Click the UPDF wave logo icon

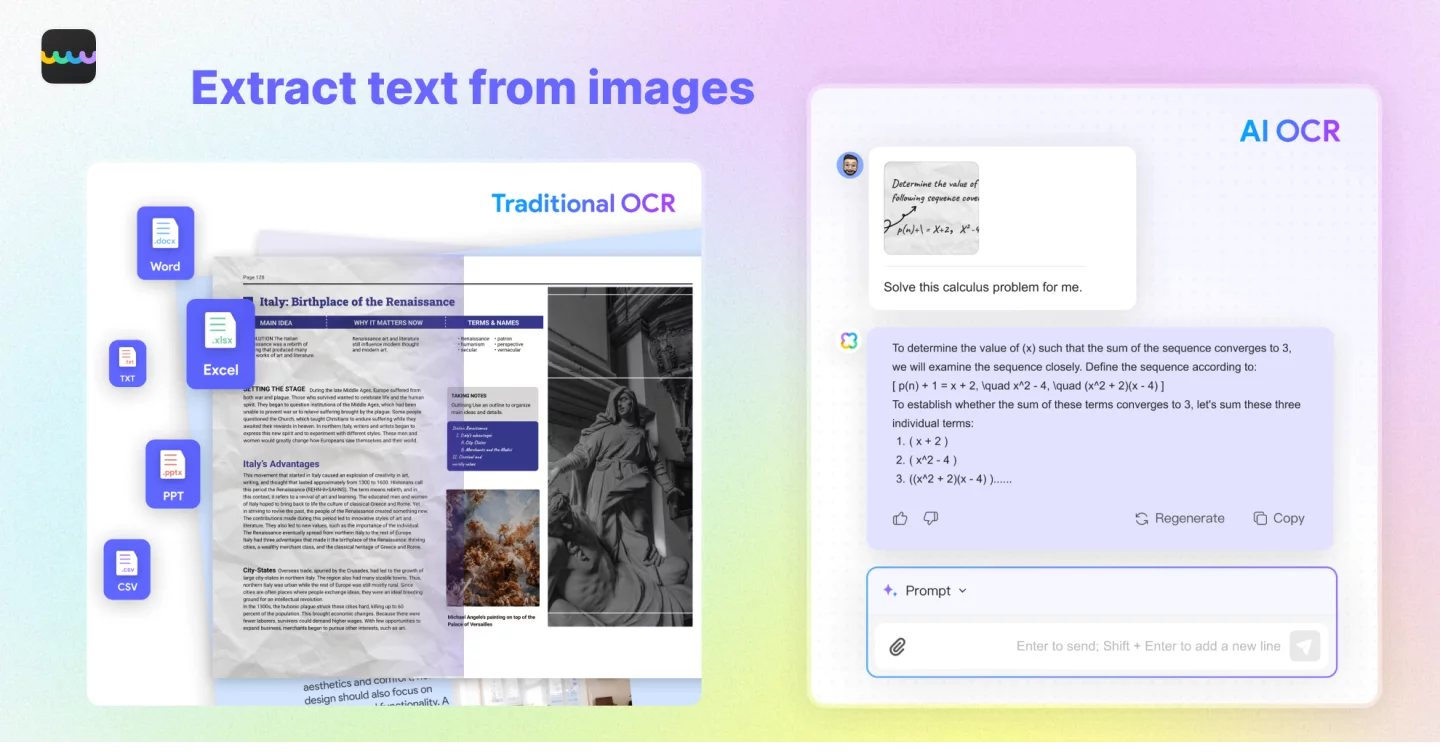pos(68,56)
